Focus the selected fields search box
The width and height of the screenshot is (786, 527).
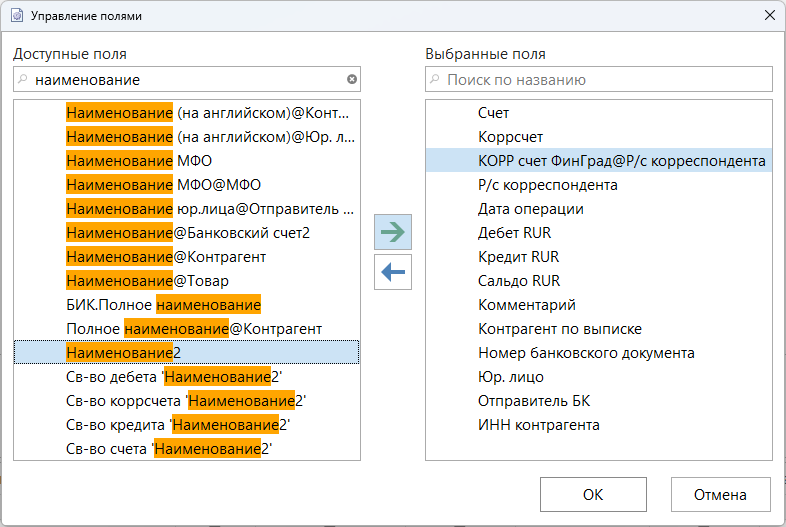(605, 79)
